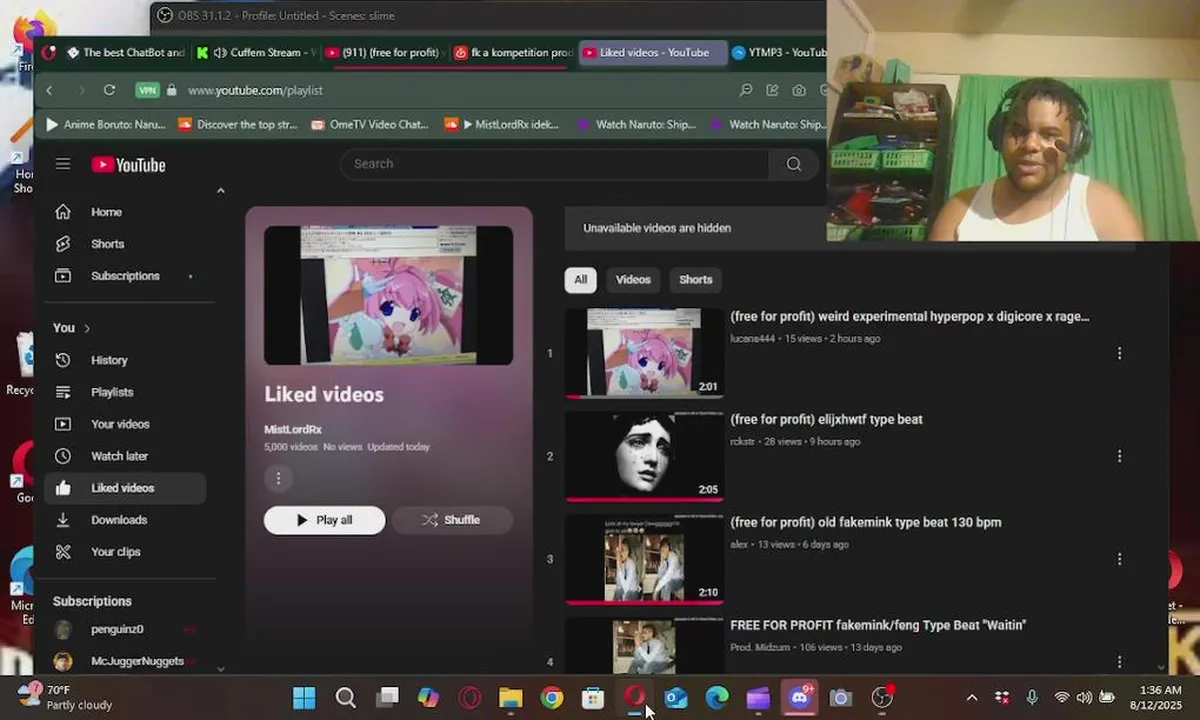Click the Shuffle button

click(452, 520)
